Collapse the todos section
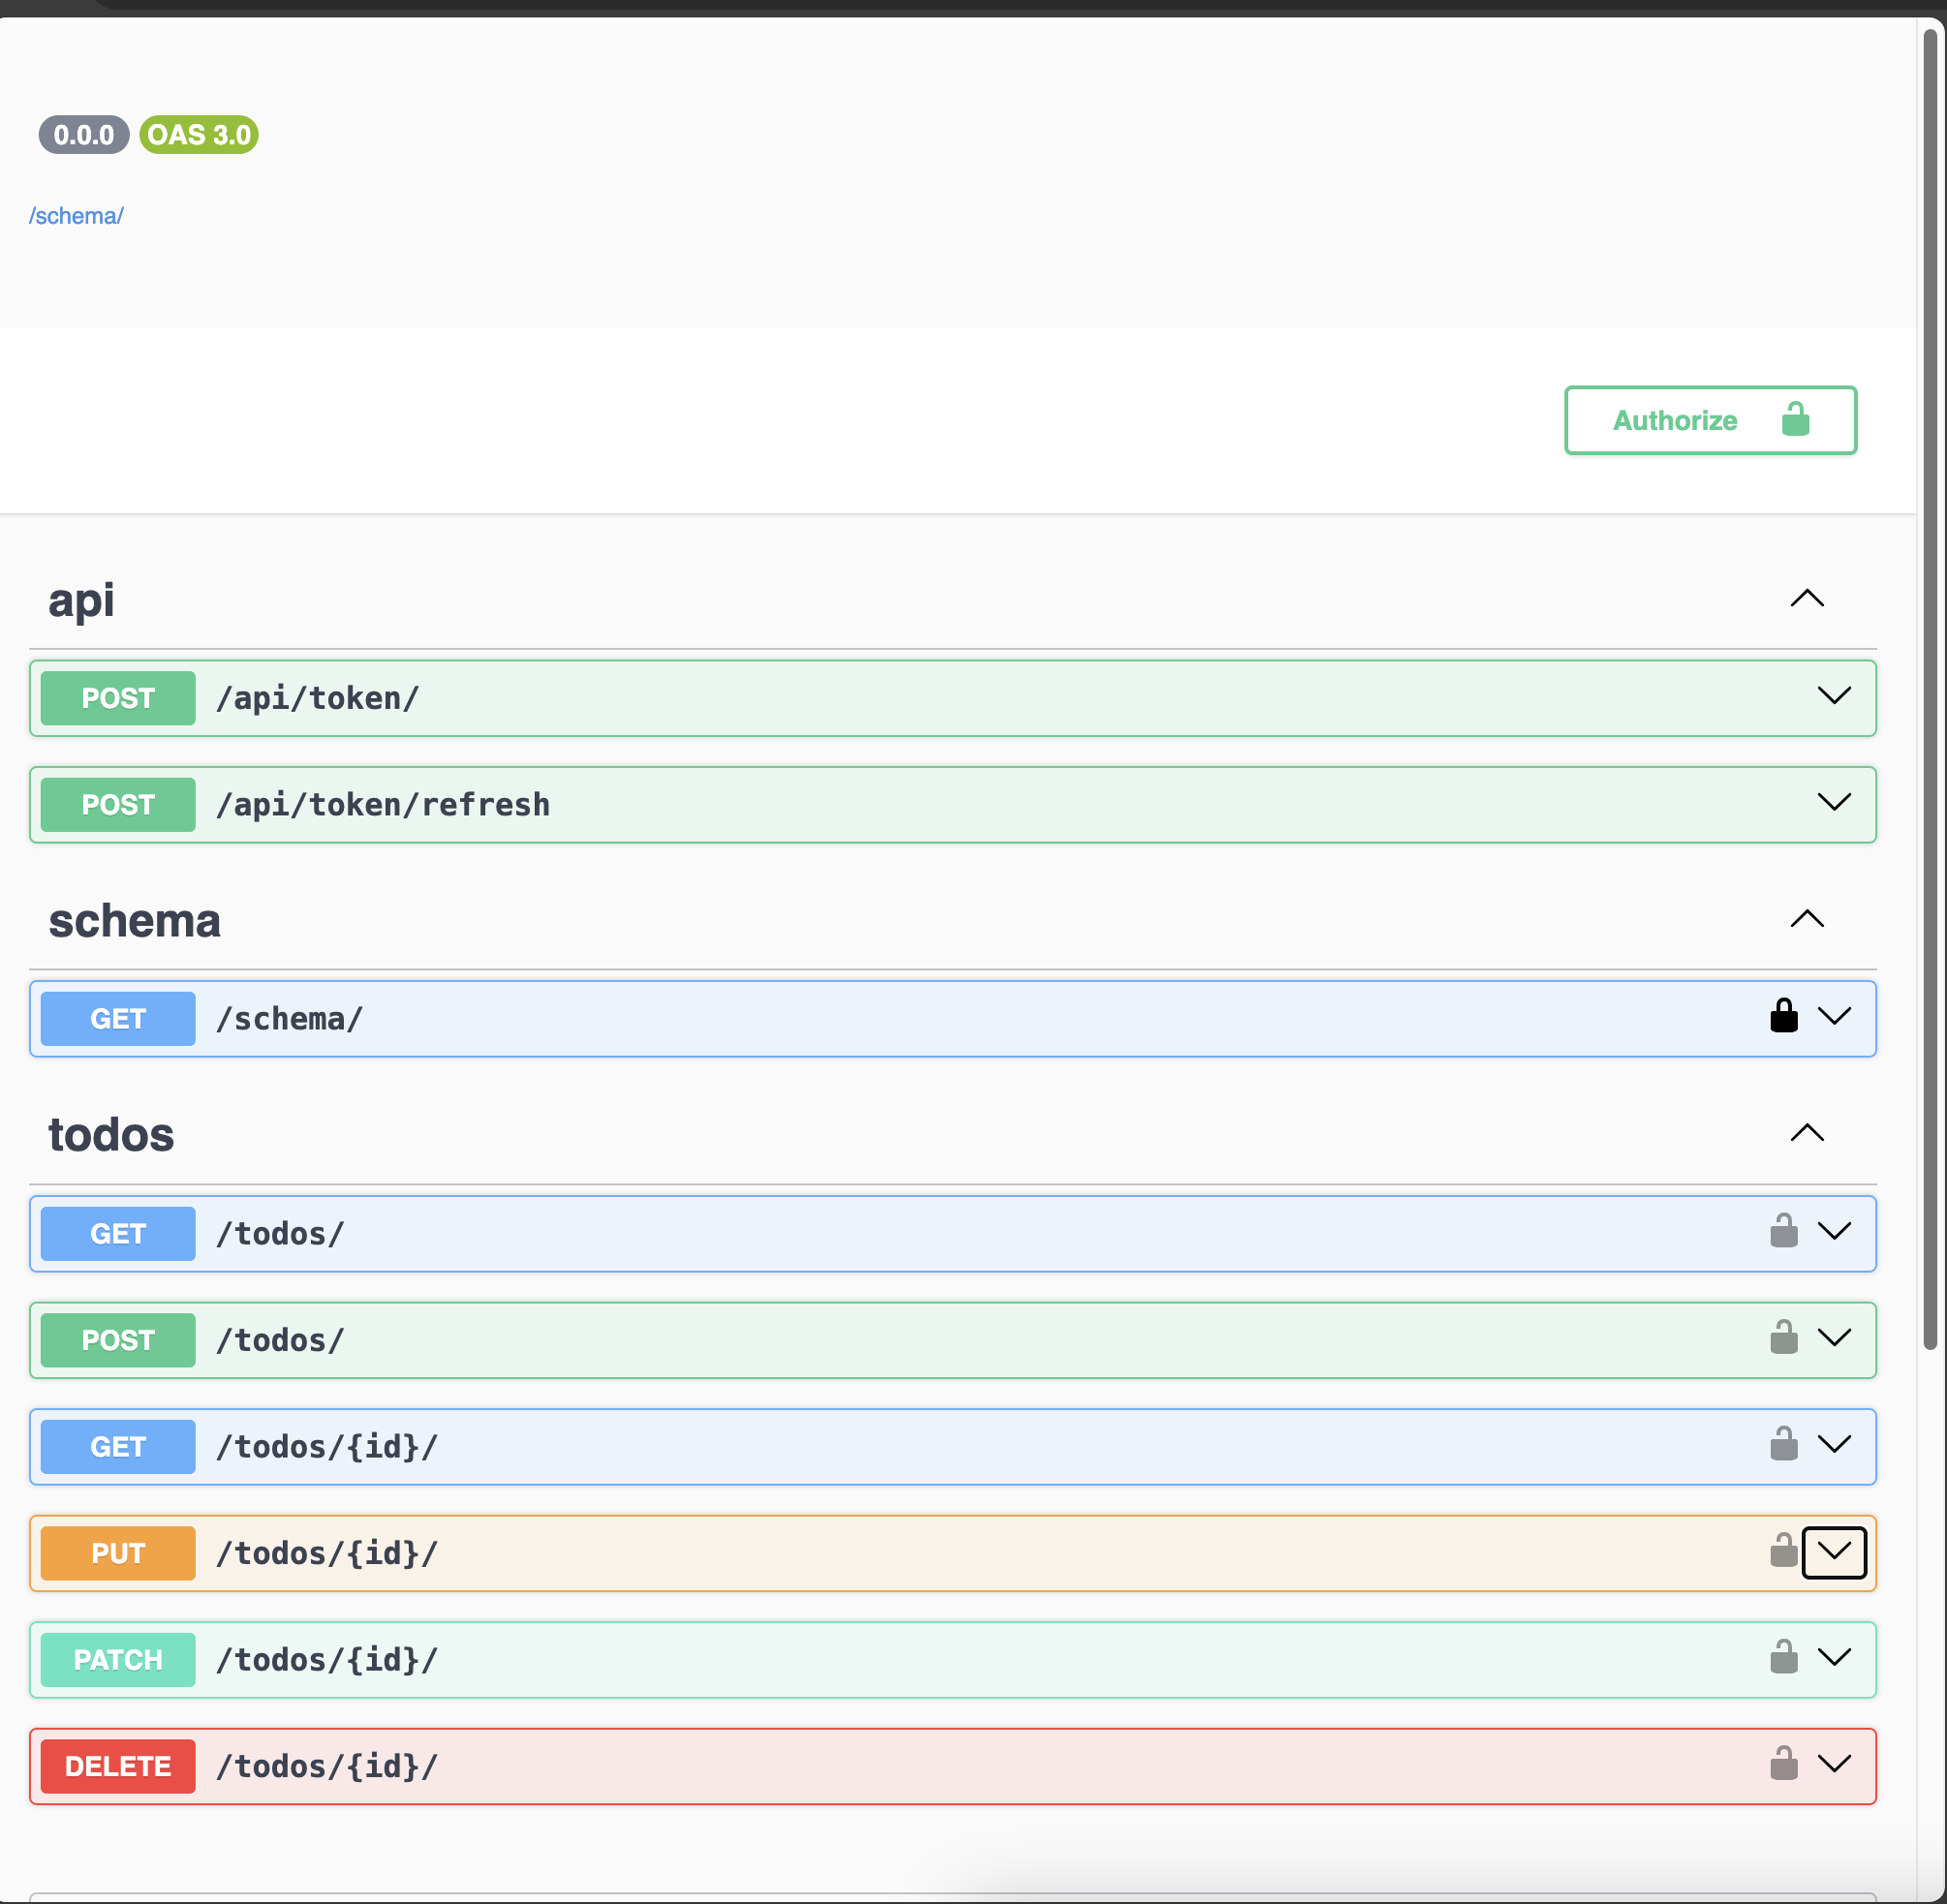This screenshot has width=1947, height=1904. pos(1806,1133)
